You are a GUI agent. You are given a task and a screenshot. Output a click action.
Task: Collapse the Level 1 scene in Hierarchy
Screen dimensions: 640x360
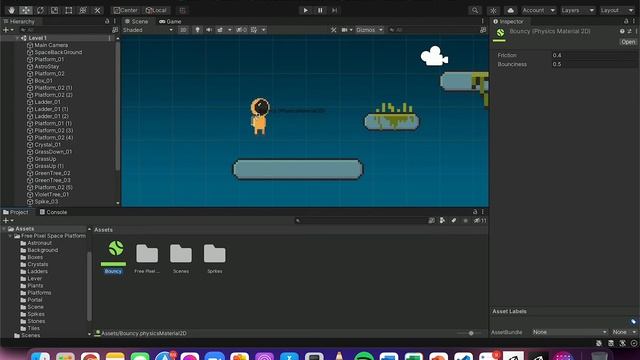18,38
